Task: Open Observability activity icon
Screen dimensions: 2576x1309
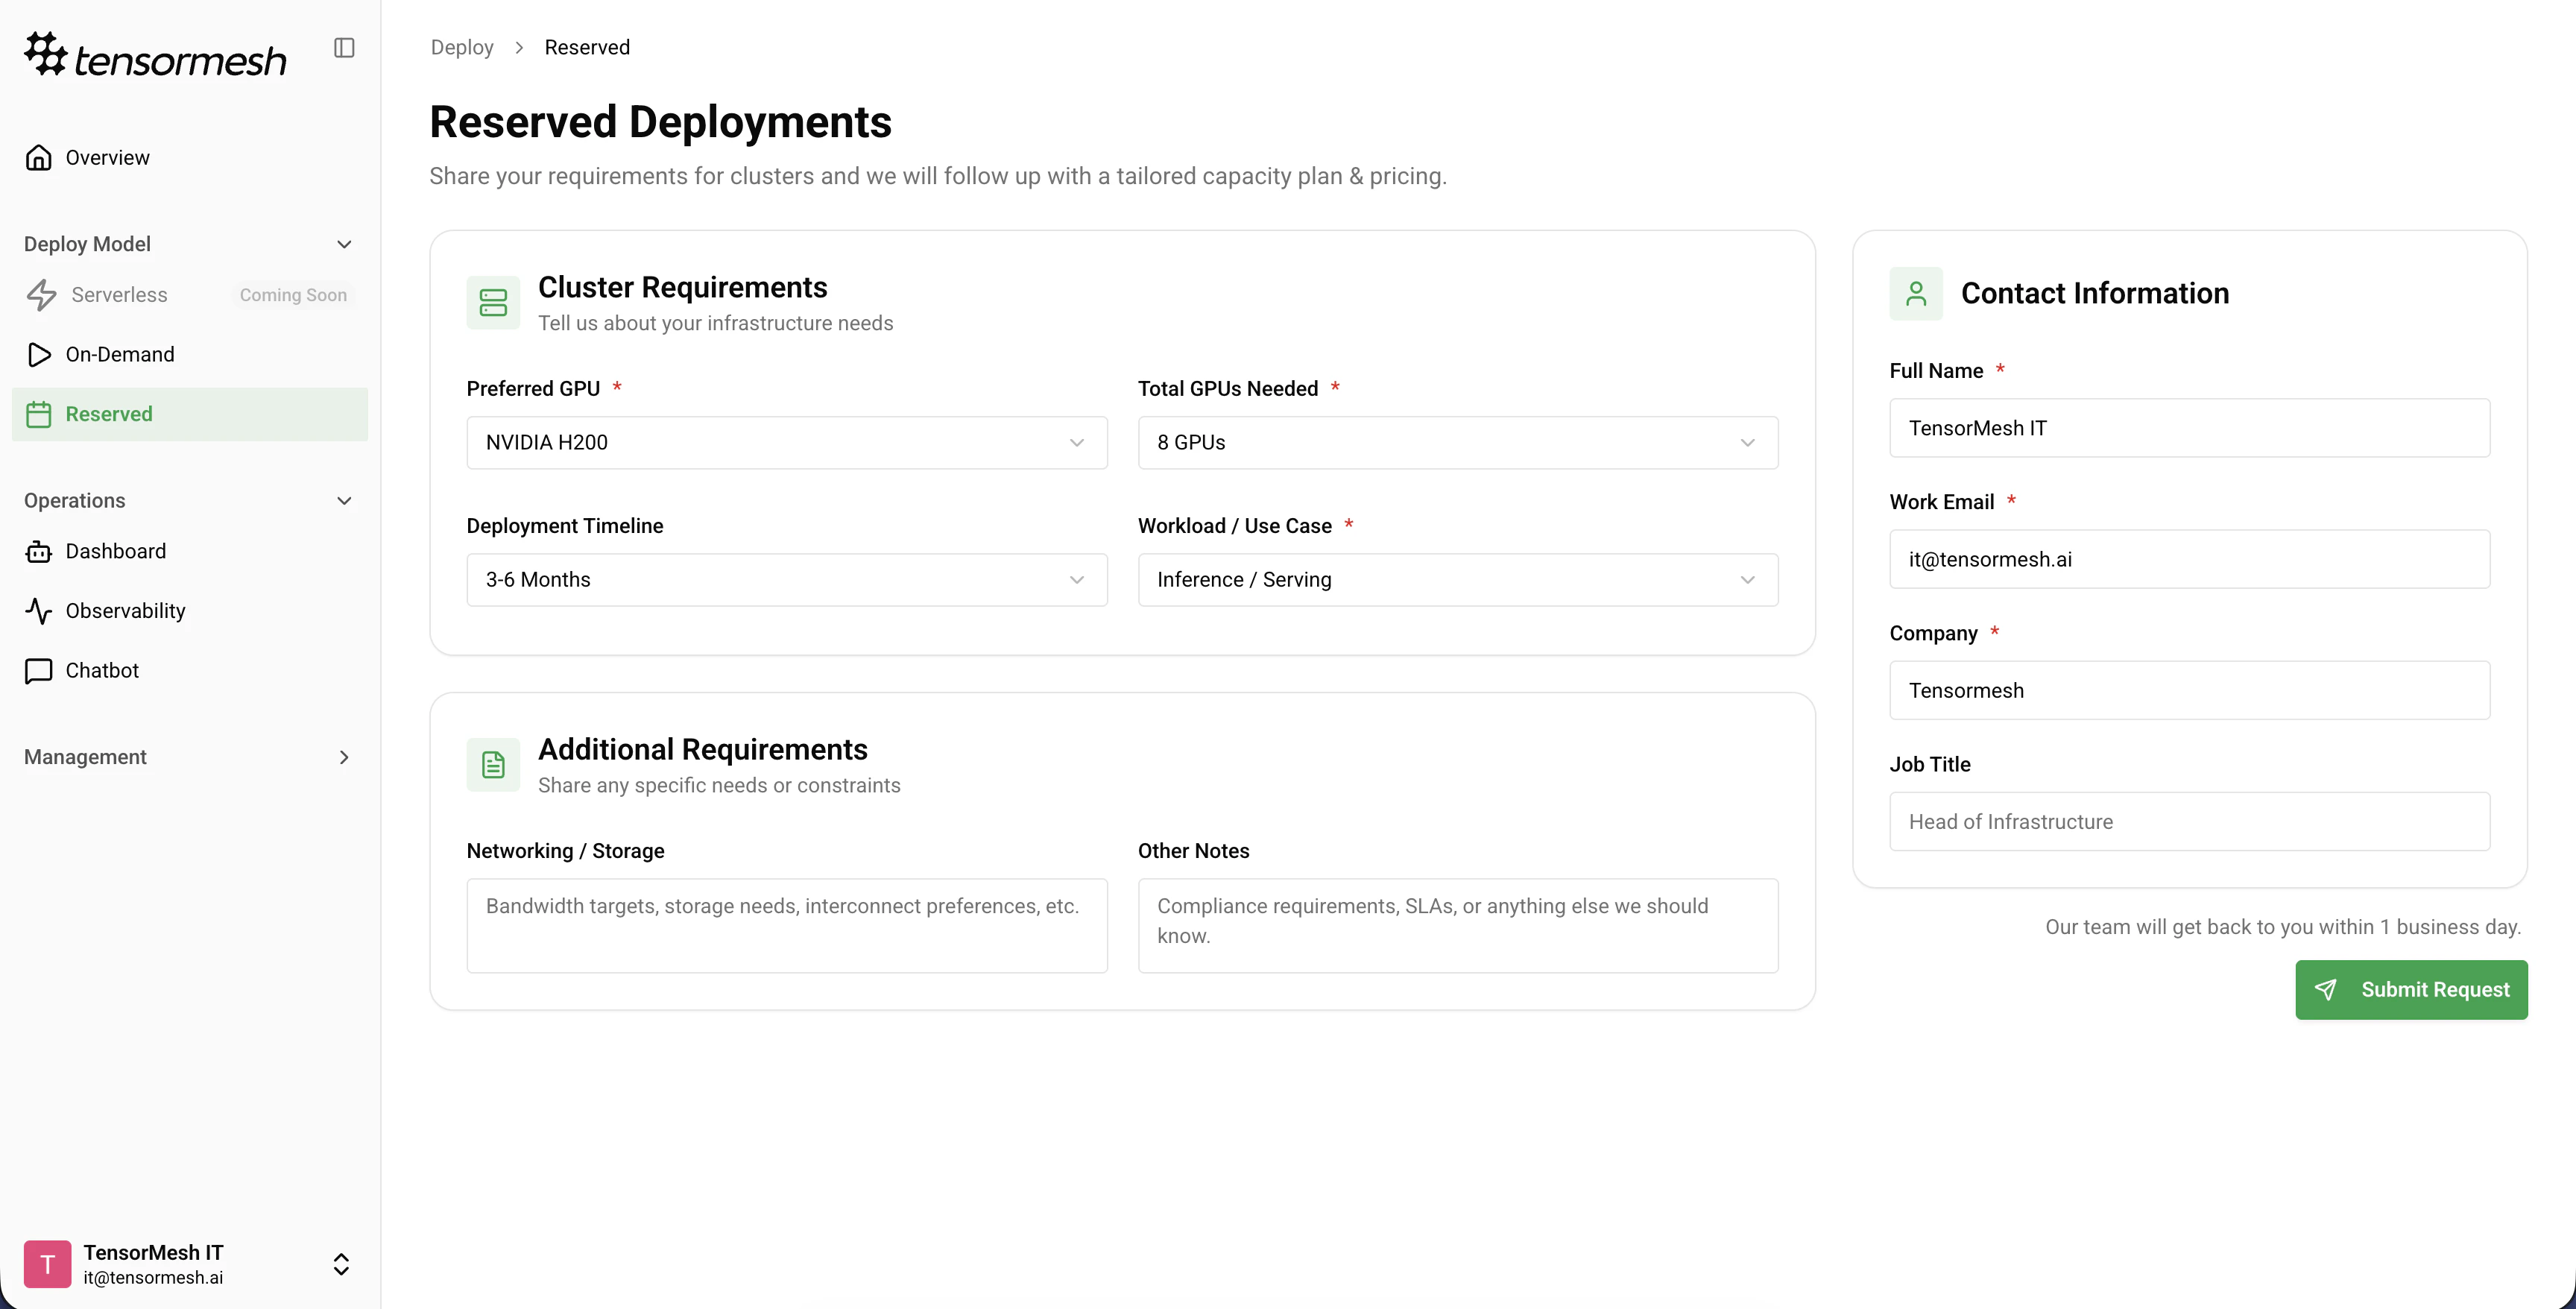Action: pos(39,611)
